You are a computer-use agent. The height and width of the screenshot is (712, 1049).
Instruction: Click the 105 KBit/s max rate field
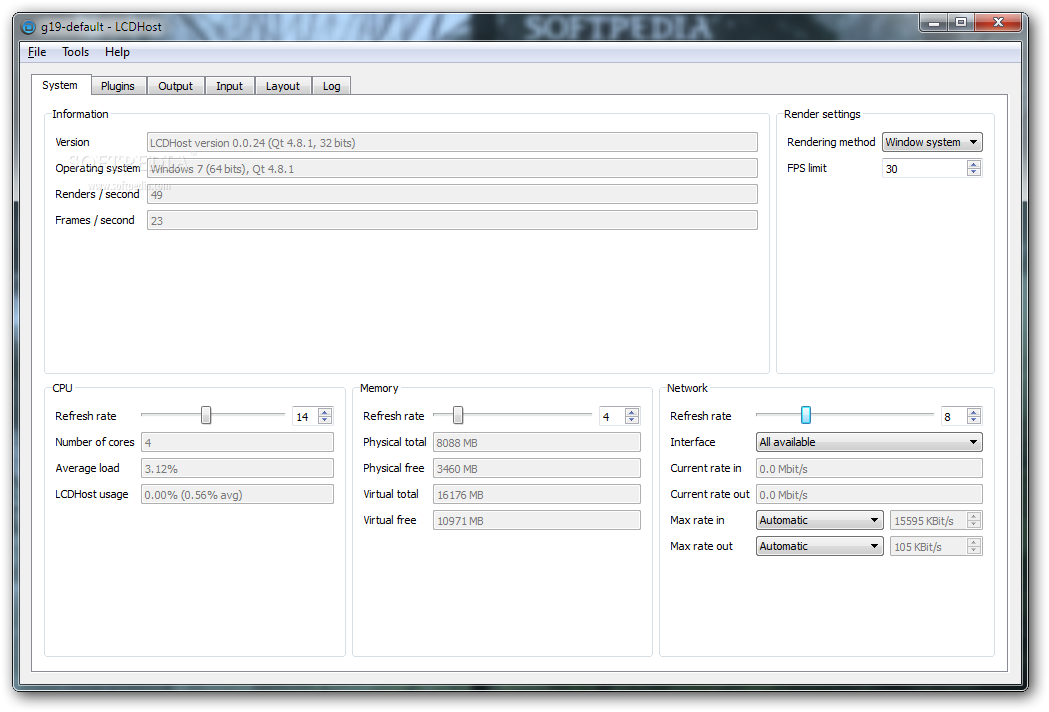929,547
